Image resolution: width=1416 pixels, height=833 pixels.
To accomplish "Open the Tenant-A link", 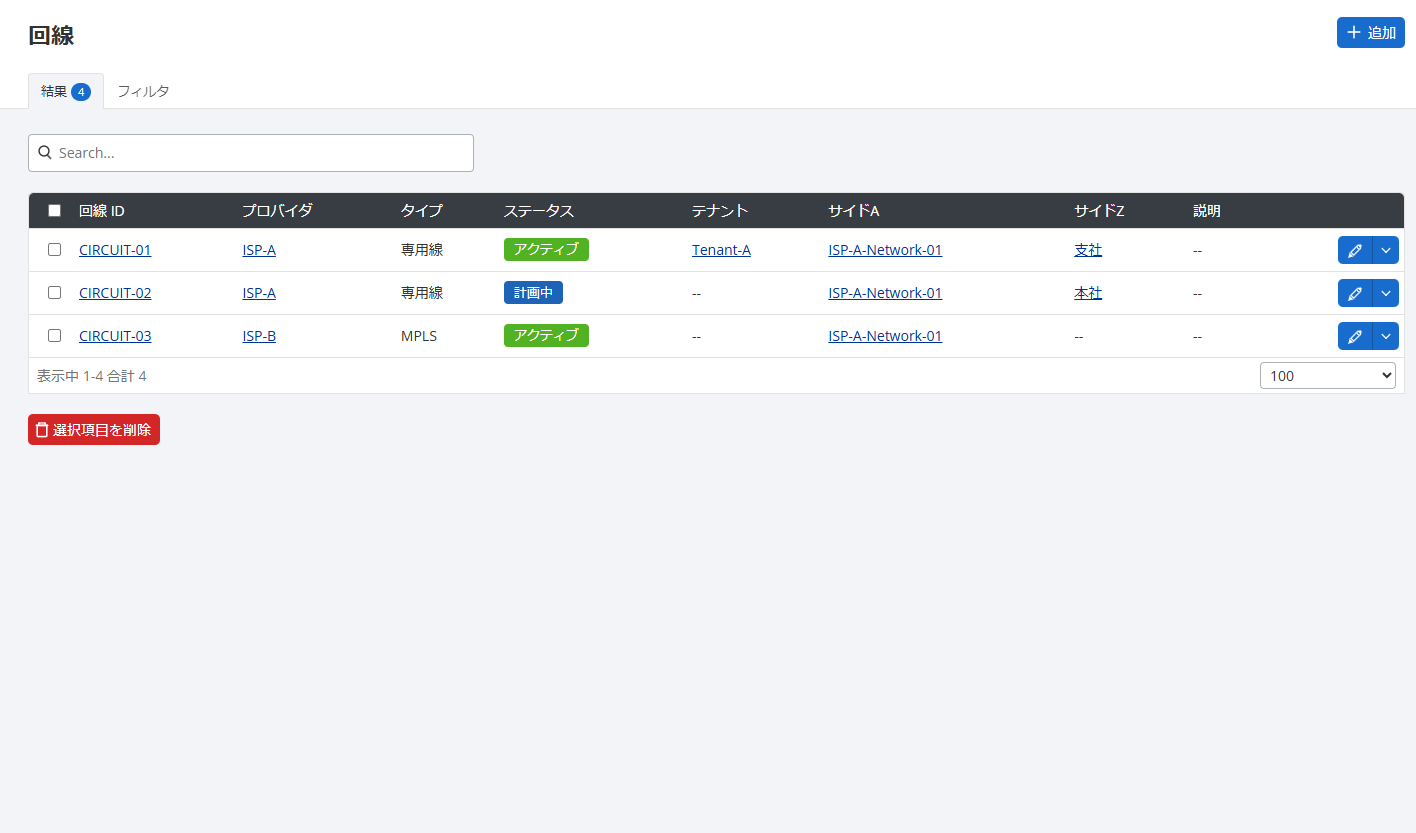I will (x=721, y=250).
